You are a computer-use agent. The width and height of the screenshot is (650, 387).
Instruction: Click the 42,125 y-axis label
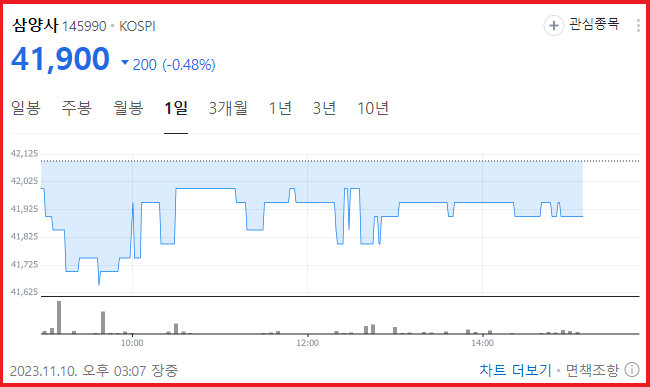point(24,154)
